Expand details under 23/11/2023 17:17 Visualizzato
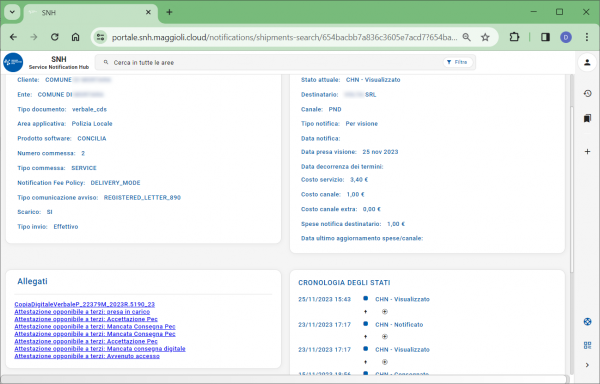Screen dimensions: 600x384 point(385,362)
